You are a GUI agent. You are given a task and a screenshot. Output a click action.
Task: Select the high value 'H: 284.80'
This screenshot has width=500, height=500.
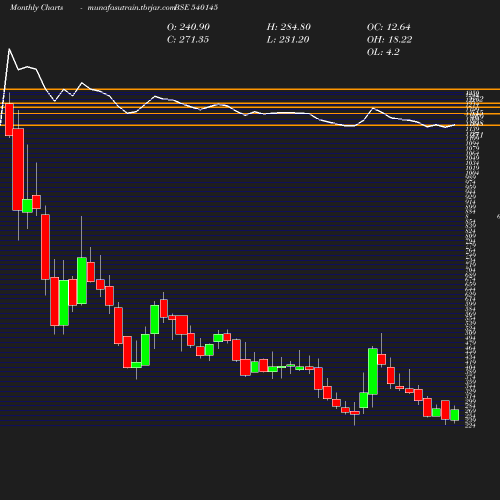pos(289,27)
